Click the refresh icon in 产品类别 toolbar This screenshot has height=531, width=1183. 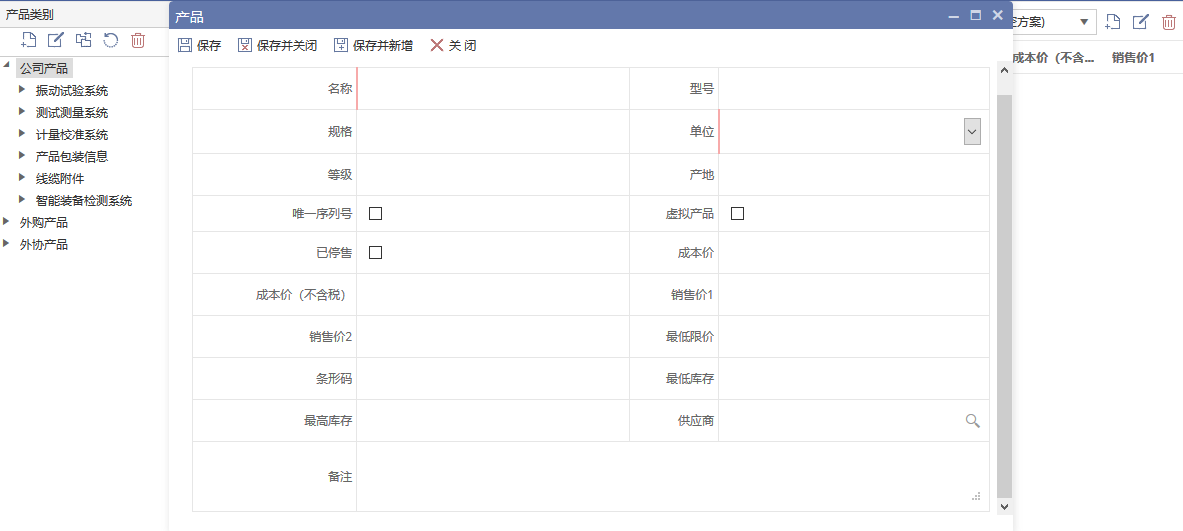tap(111, 40)
